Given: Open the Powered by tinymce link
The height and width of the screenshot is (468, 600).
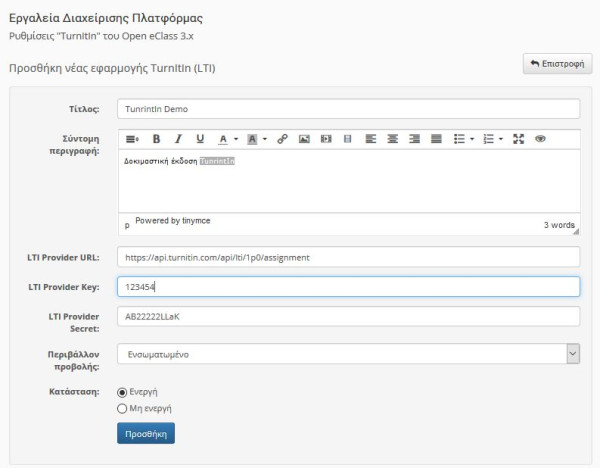Looking at the screenshot, I should point(173,221).
